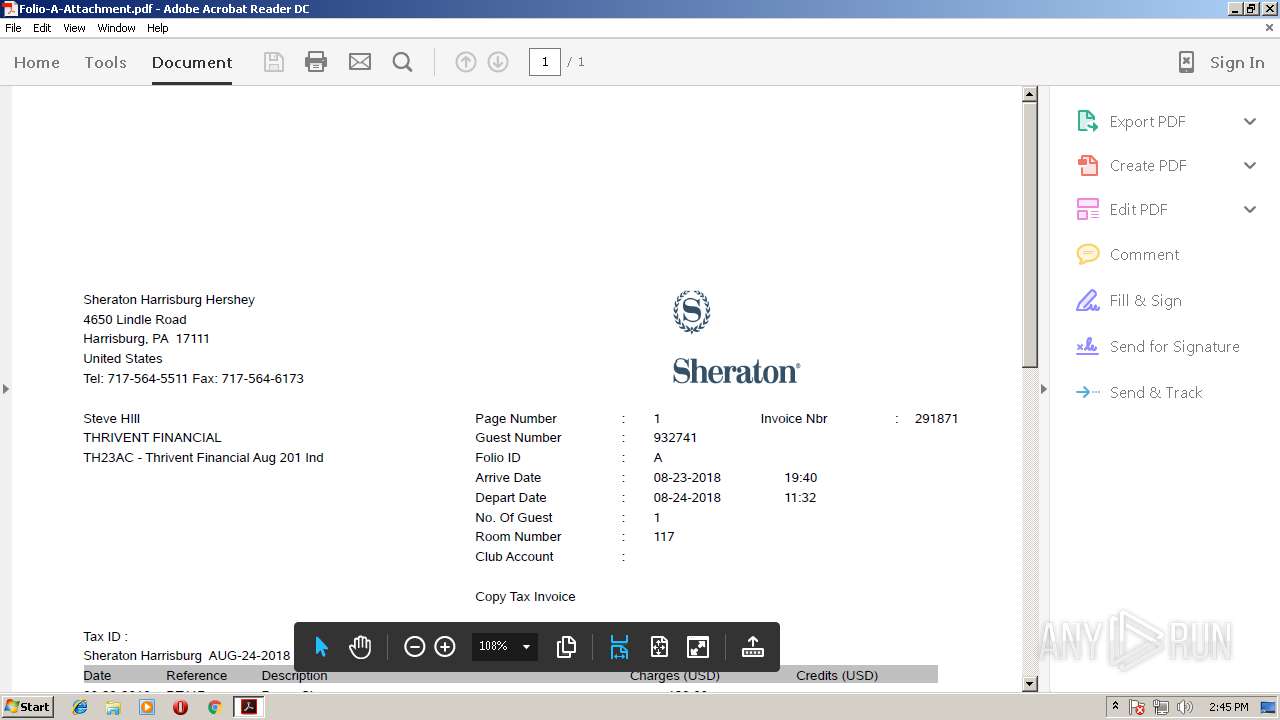1280x720 pixels.
Task: Select the Document tab
Action: pyautogui.click(x=192, y=62)
